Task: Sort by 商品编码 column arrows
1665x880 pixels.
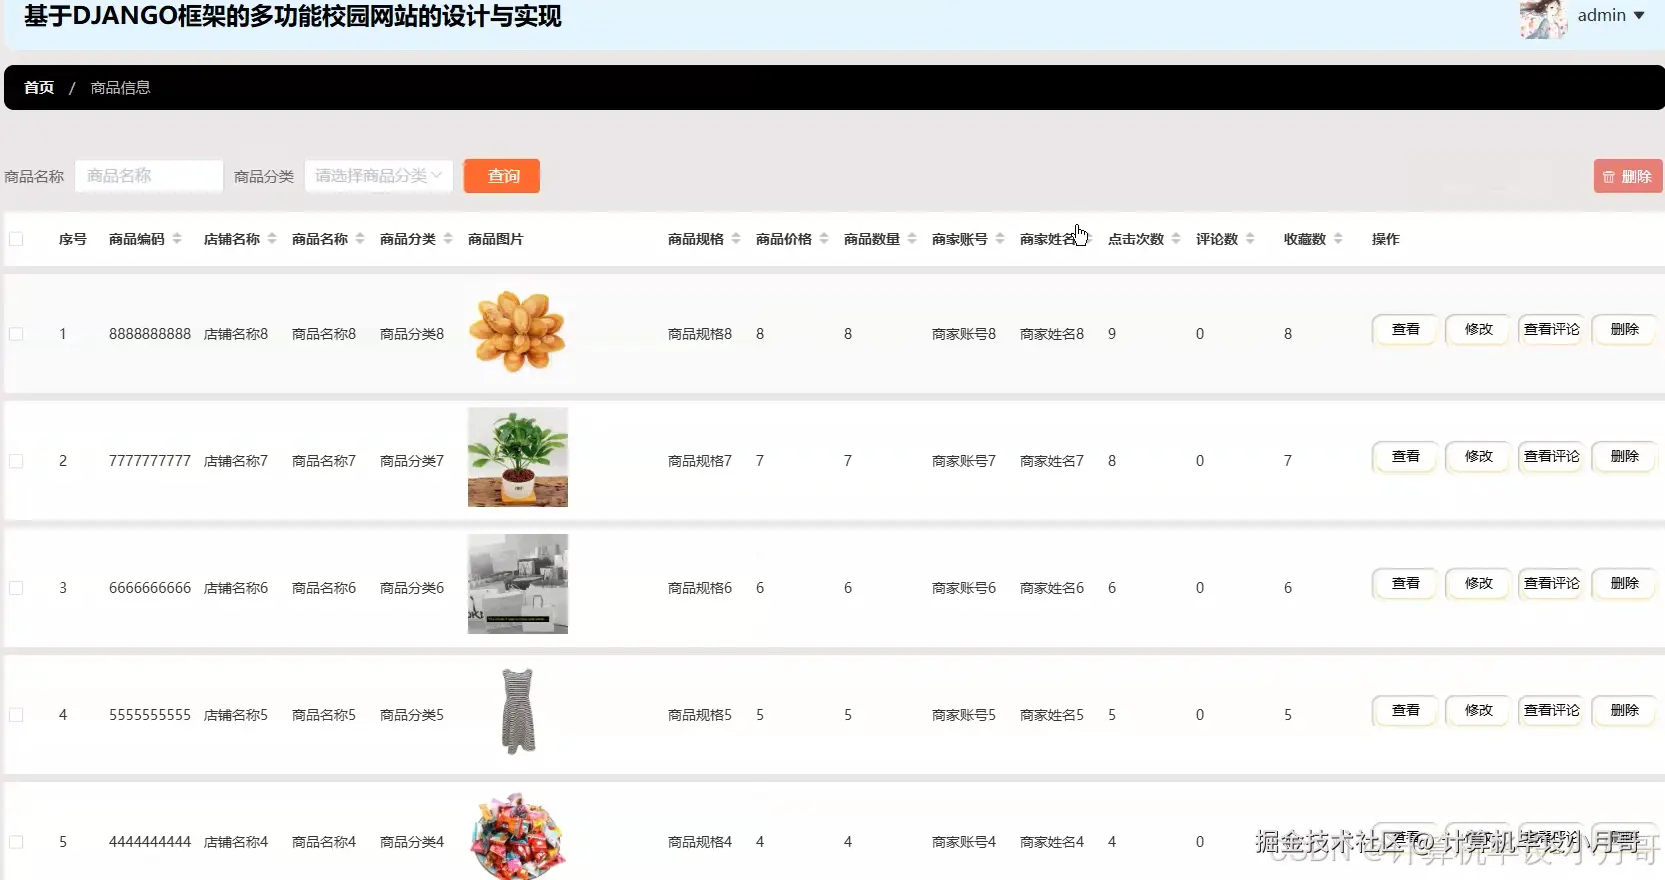Action: 177,239
